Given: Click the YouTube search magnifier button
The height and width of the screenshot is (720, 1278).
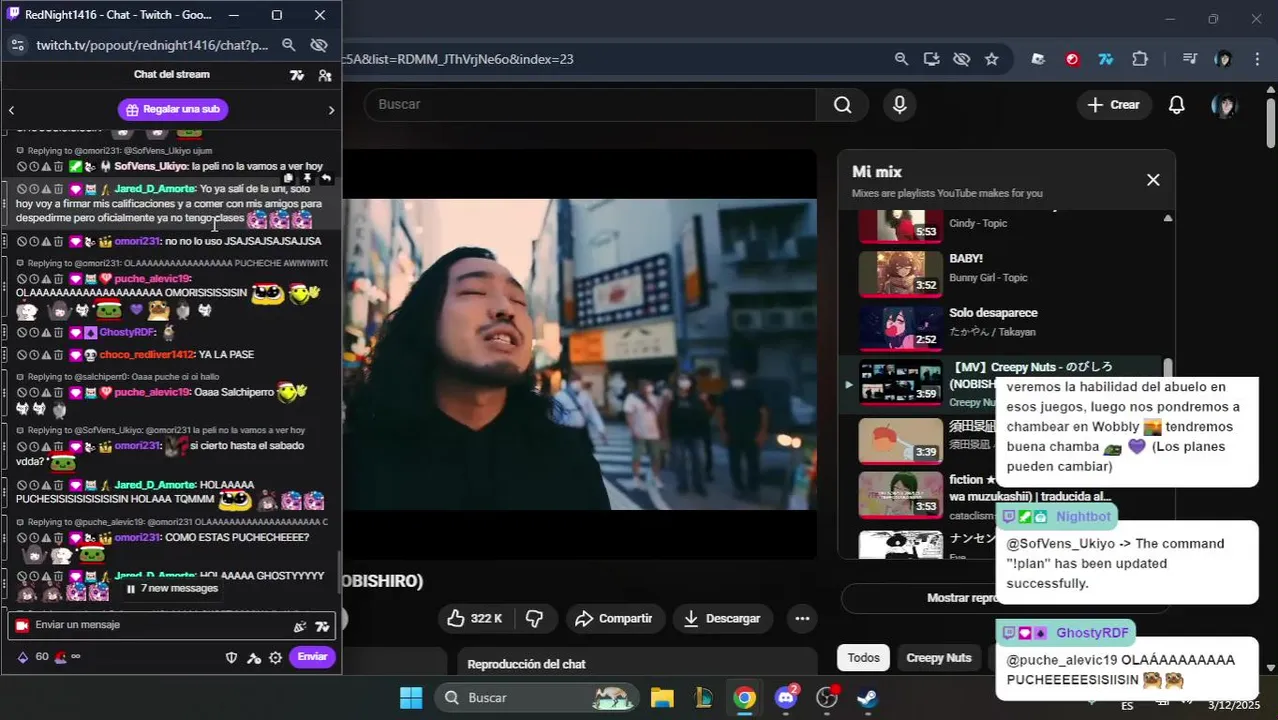Looking at the screenshot, I should pyautogui.click(x=843, y=105).
